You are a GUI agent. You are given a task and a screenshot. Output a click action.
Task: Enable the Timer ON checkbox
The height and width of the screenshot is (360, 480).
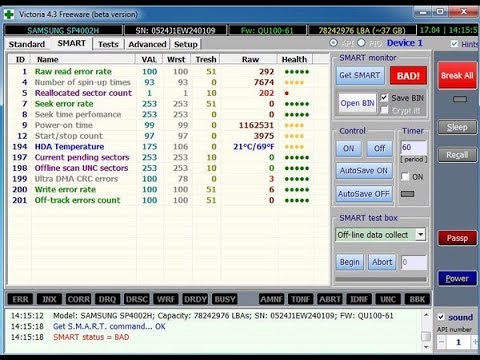coord(405,176)
